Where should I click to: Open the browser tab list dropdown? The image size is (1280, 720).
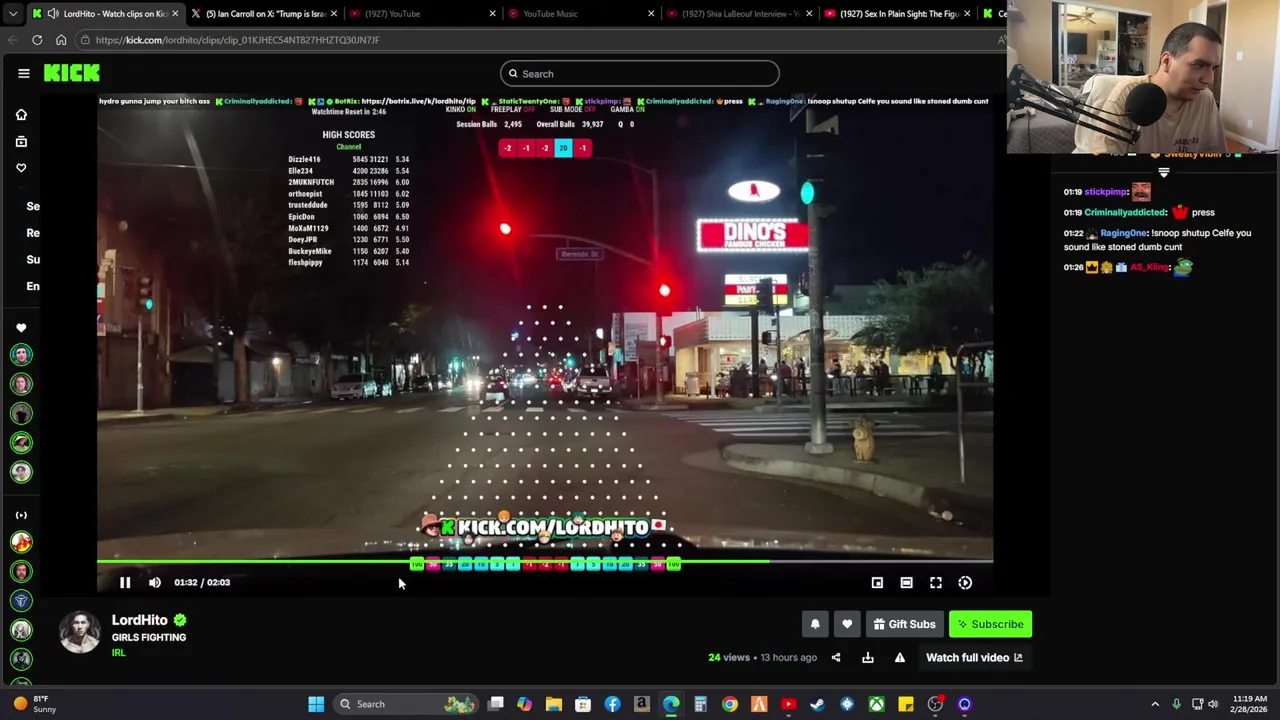pyautogui.click(x=13, y=14)
